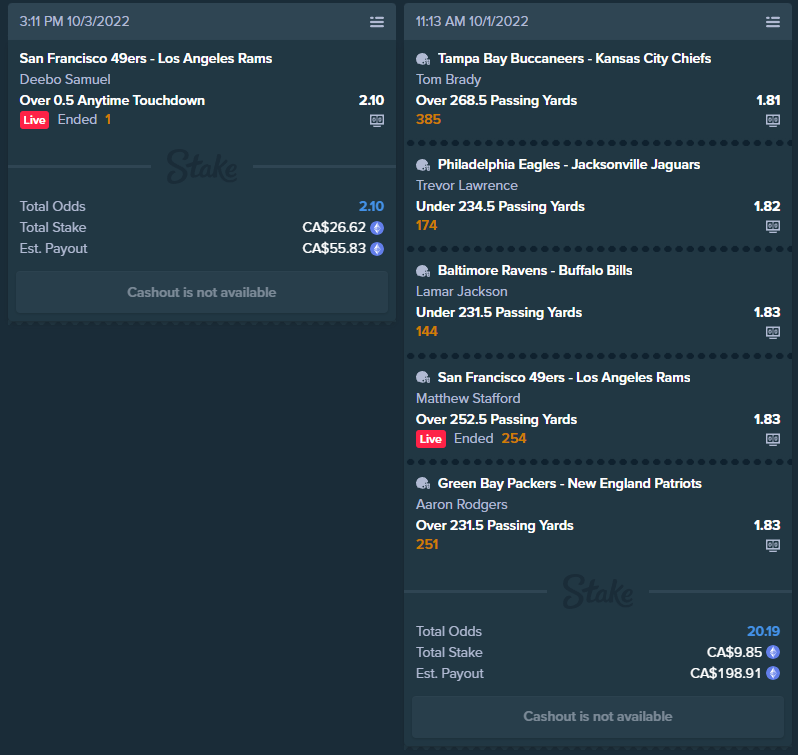
Task: Click Ethereum icon next to CA$198.91 payout
Action: click(773, 674)
